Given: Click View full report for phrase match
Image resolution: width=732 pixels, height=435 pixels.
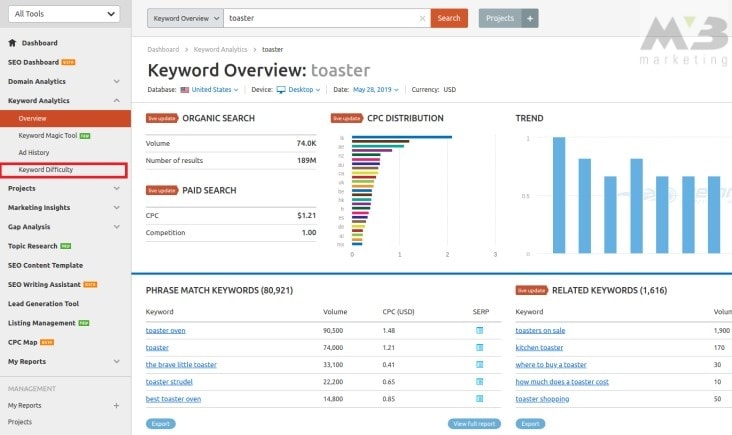Looking at the screenshot, I should [474, 424].
